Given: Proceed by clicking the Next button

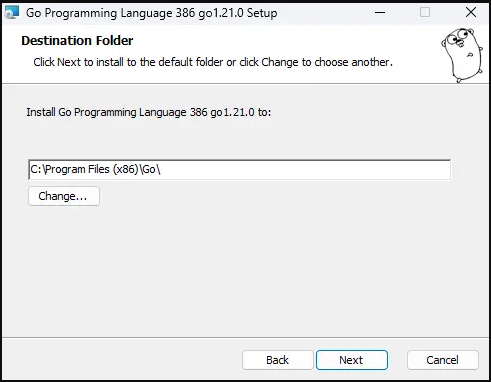Looking at the screenshot, I should click(x=352, y=360).
